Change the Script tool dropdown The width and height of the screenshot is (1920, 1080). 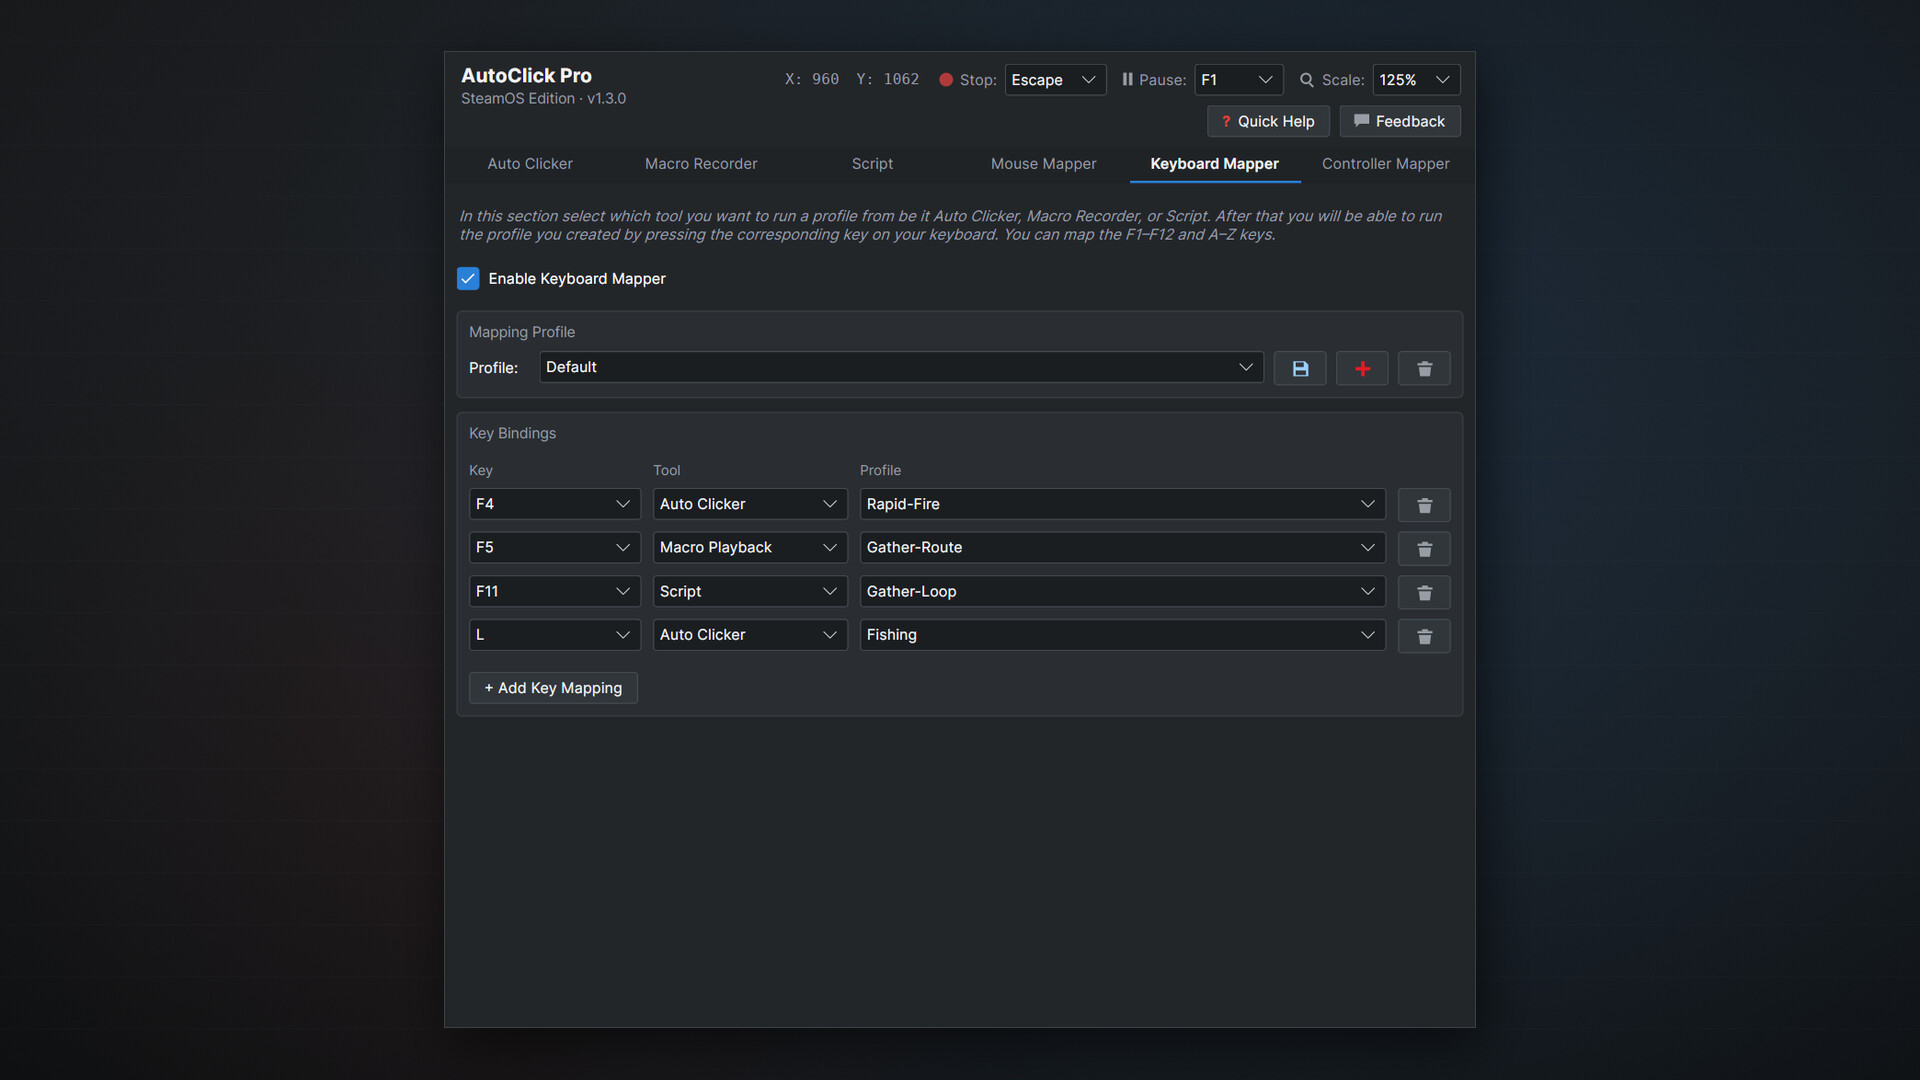coord(750,591)
